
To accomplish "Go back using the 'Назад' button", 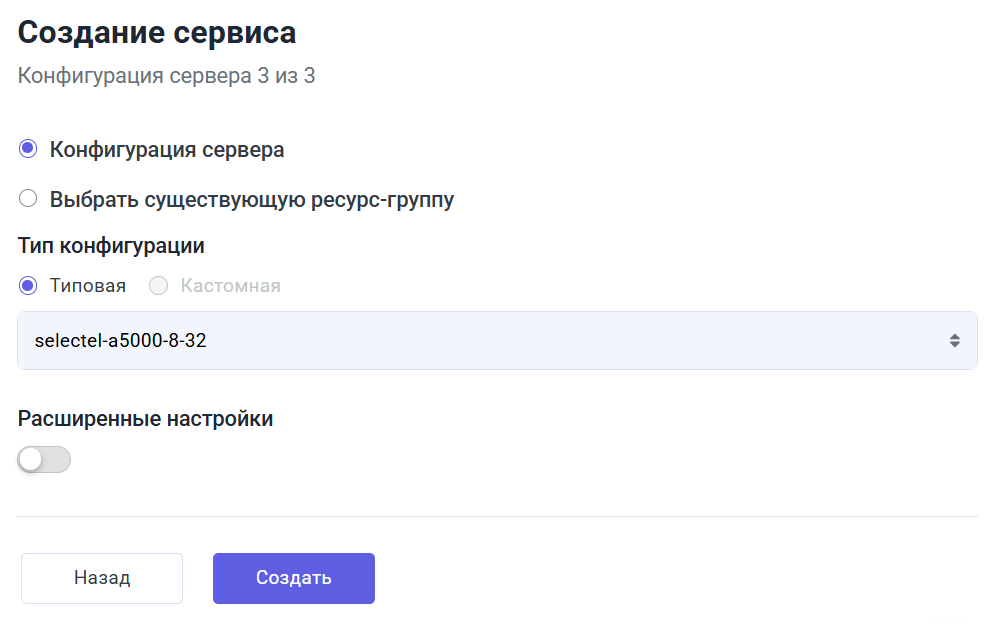I will (101, 577).
